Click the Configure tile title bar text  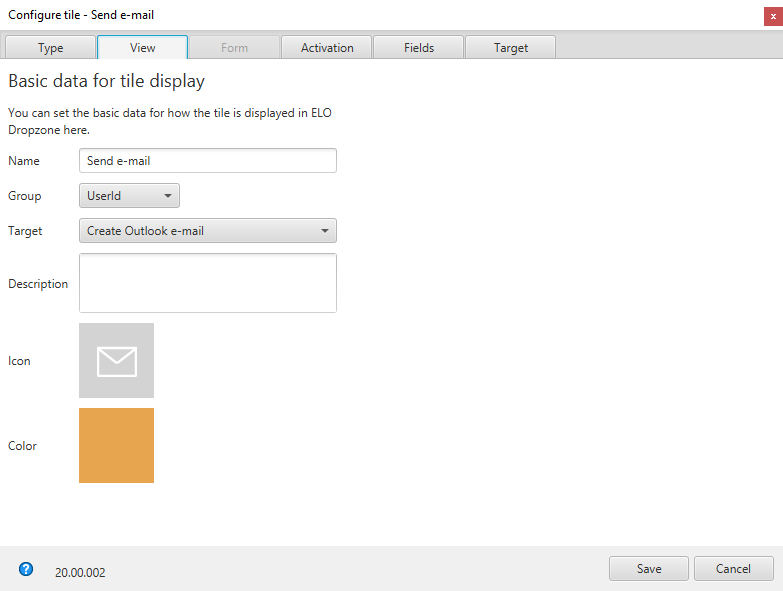(81, 15)
